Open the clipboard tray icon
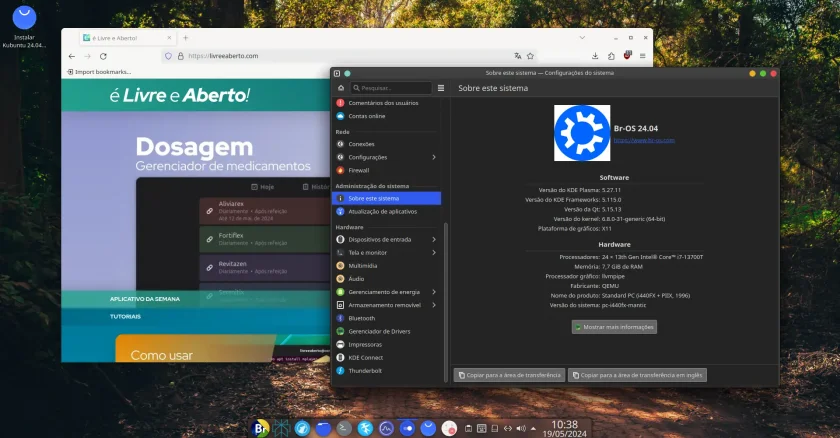The height and width of the screenshot is (438, 840). 468,428
